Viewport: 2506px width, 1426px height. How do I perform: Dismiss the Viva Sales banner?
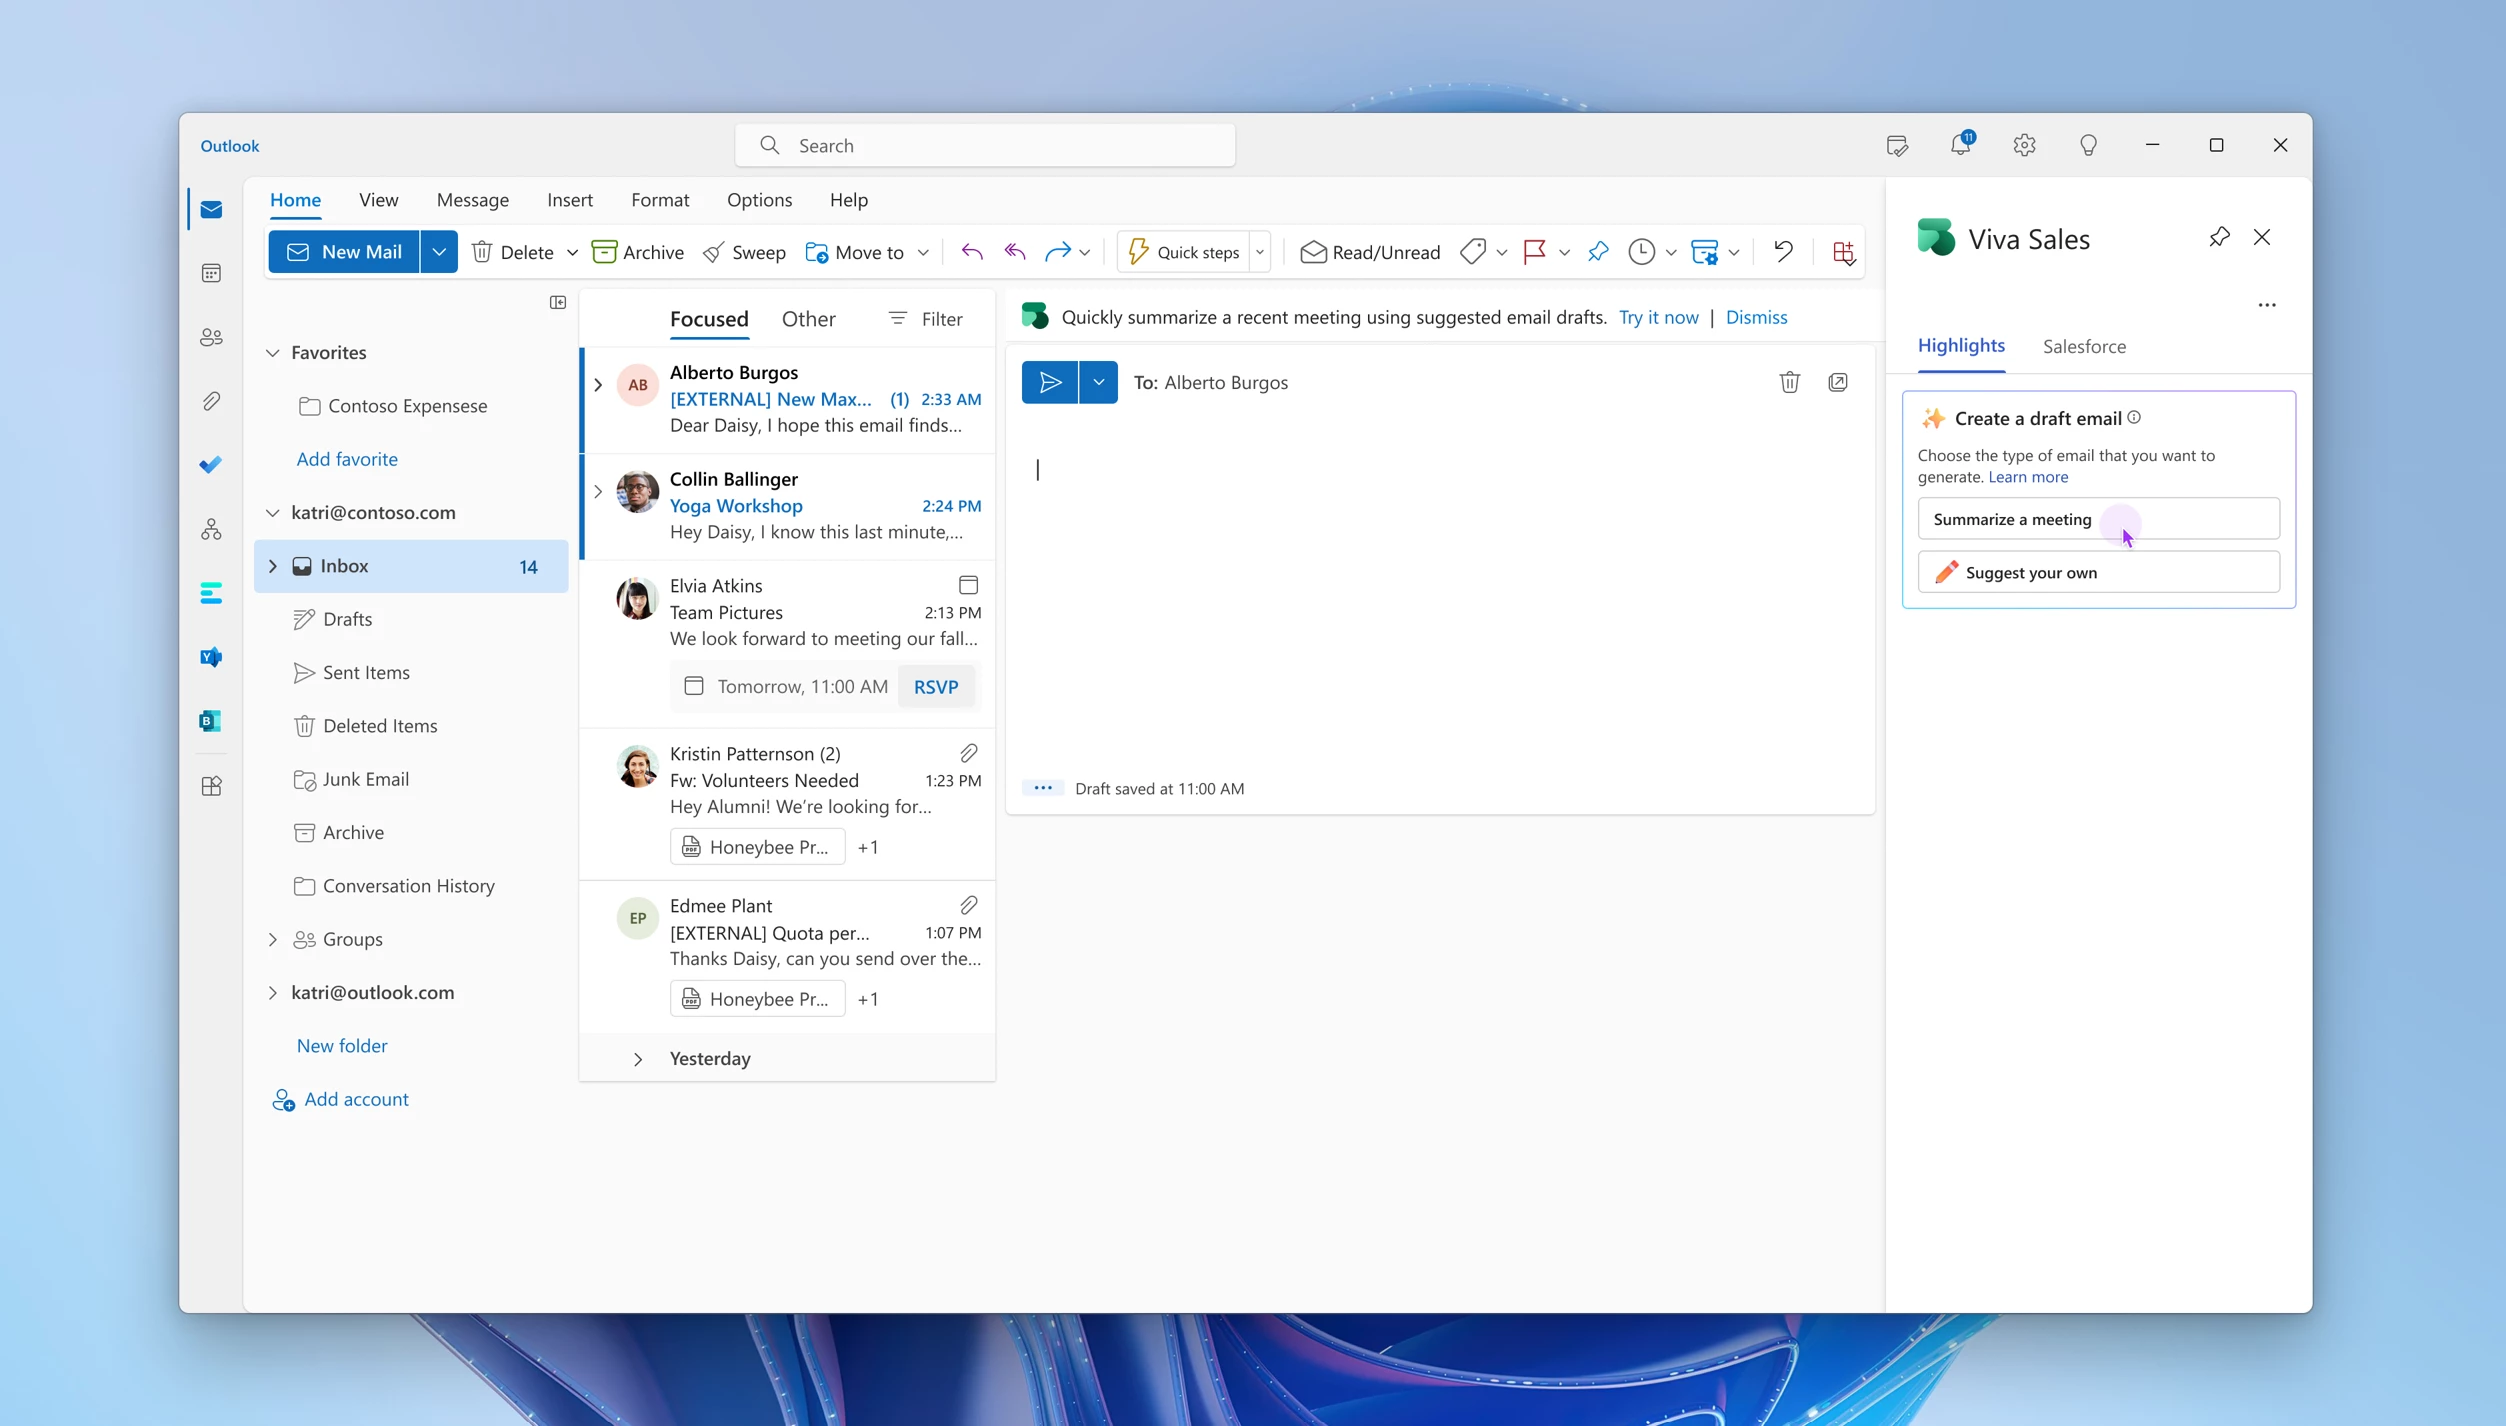coord(1756,317)
